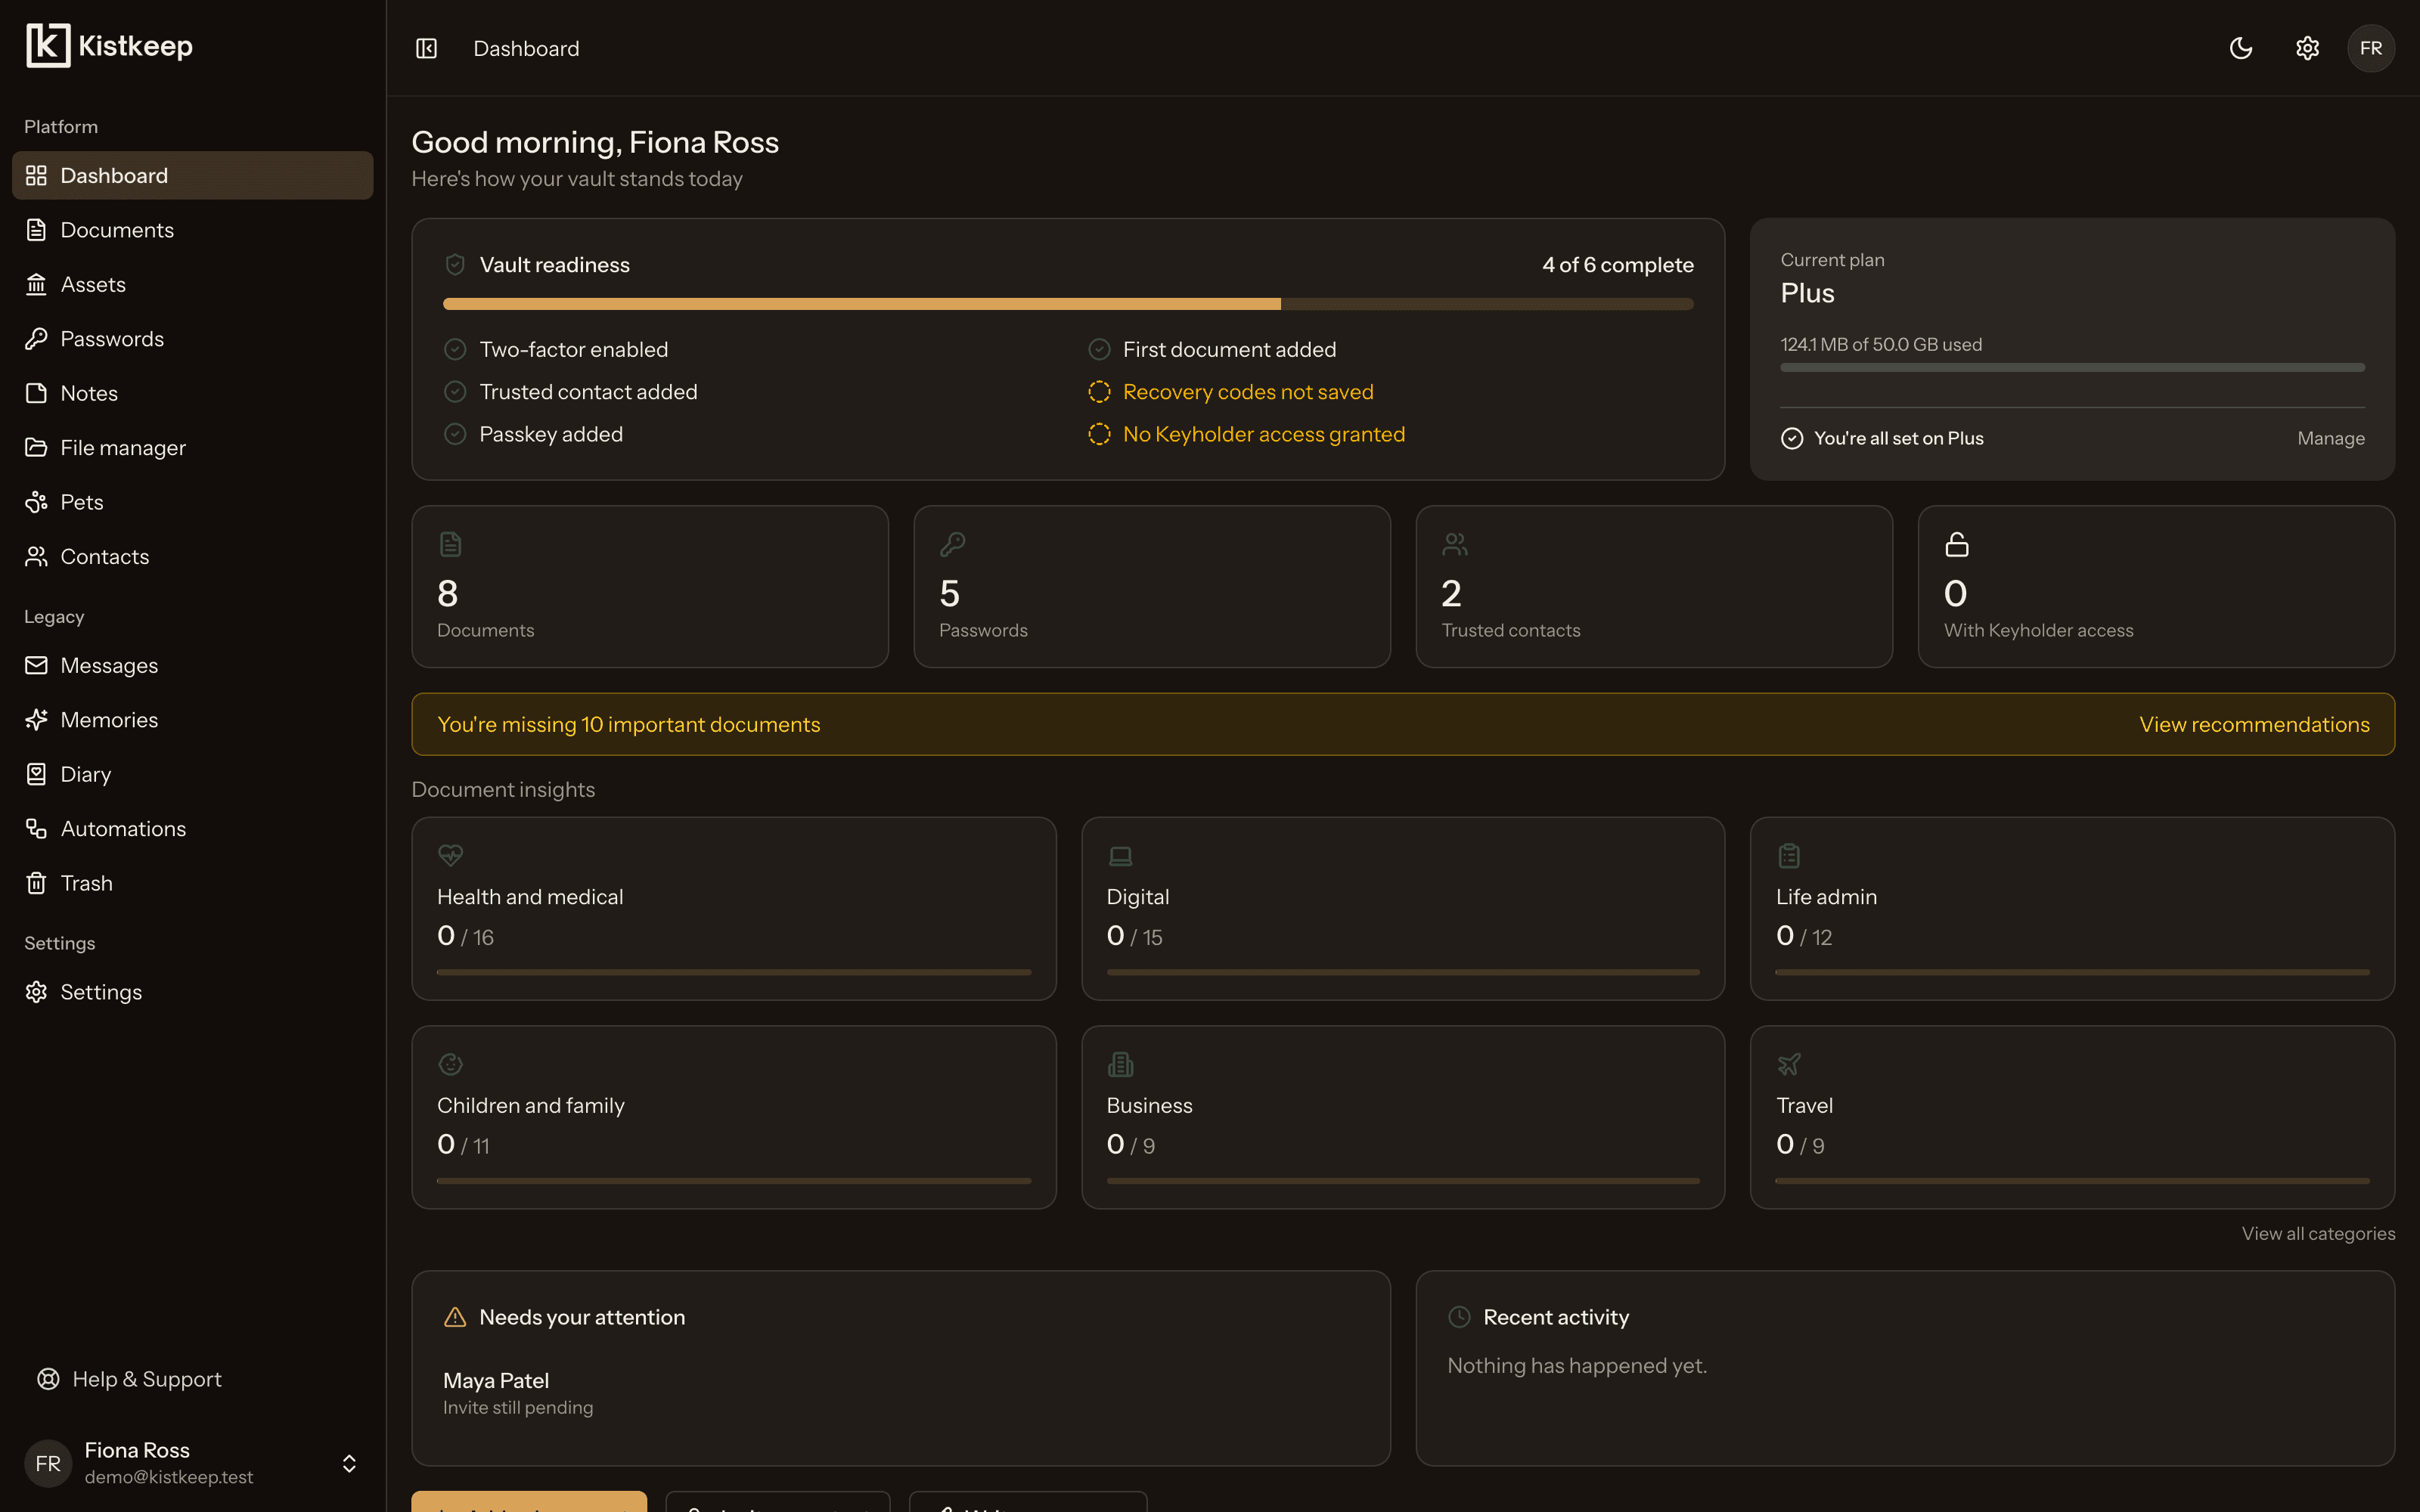
Task: Click Manage in the Current plan card
Action: [2331, 438]
